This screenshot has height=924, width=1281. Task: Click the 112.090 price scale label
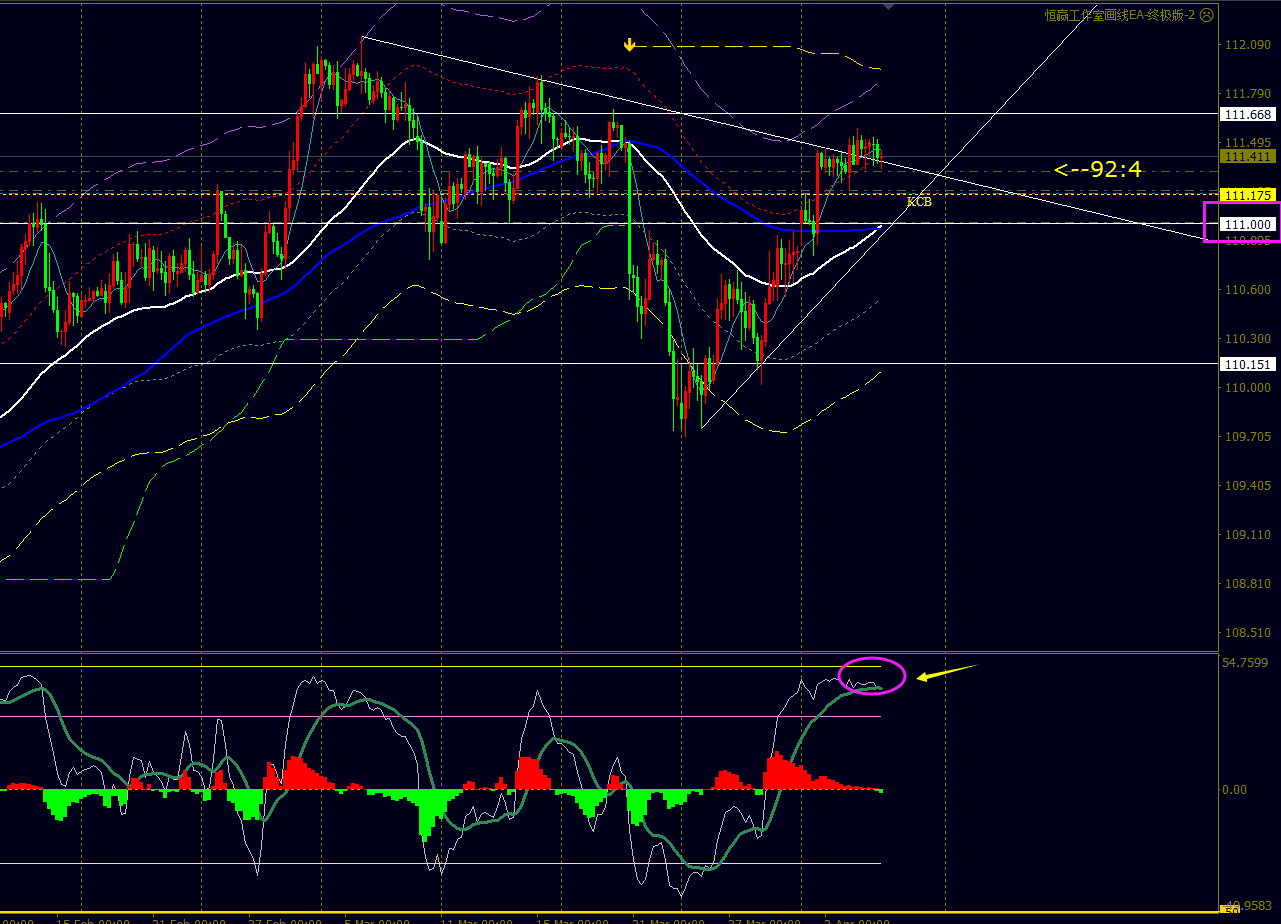pos(1247,45)
